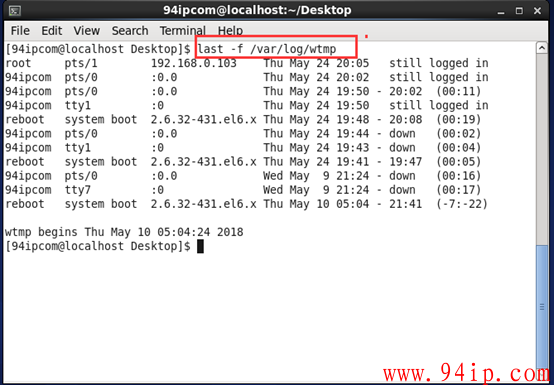554x385 pixels.
Task: Click the vertical scrollbar thumb
Action: point(542,307)
